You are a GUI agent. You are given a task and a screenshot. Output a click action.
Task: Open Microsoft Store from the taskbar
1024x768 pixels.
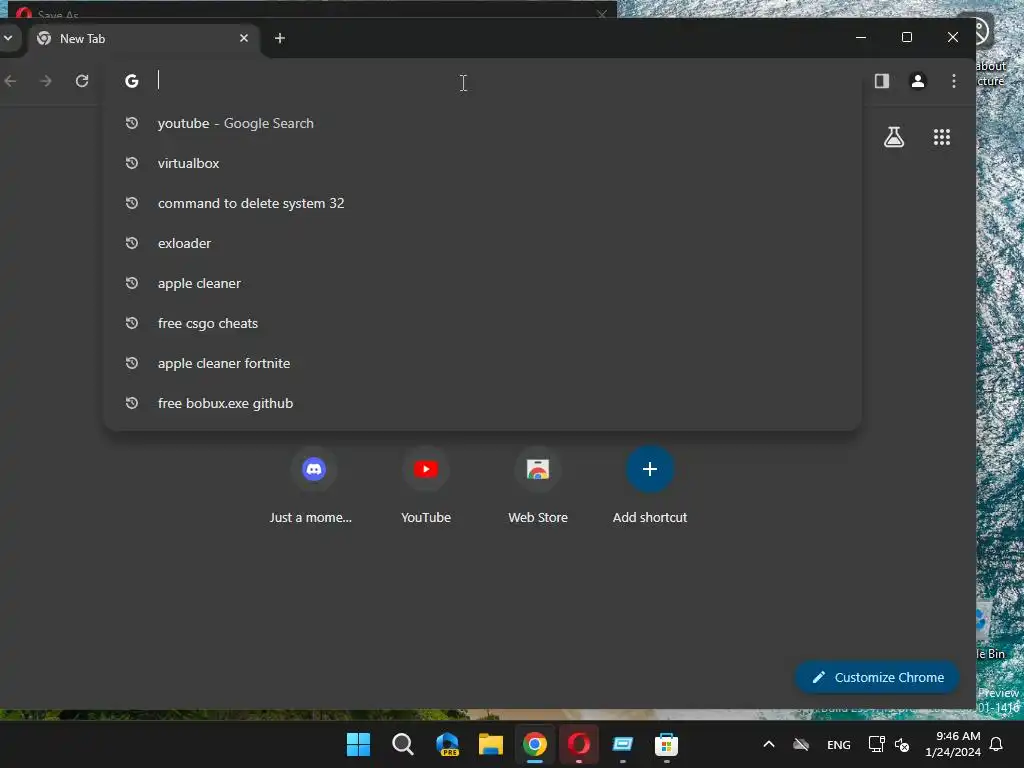tap(667, 744)
